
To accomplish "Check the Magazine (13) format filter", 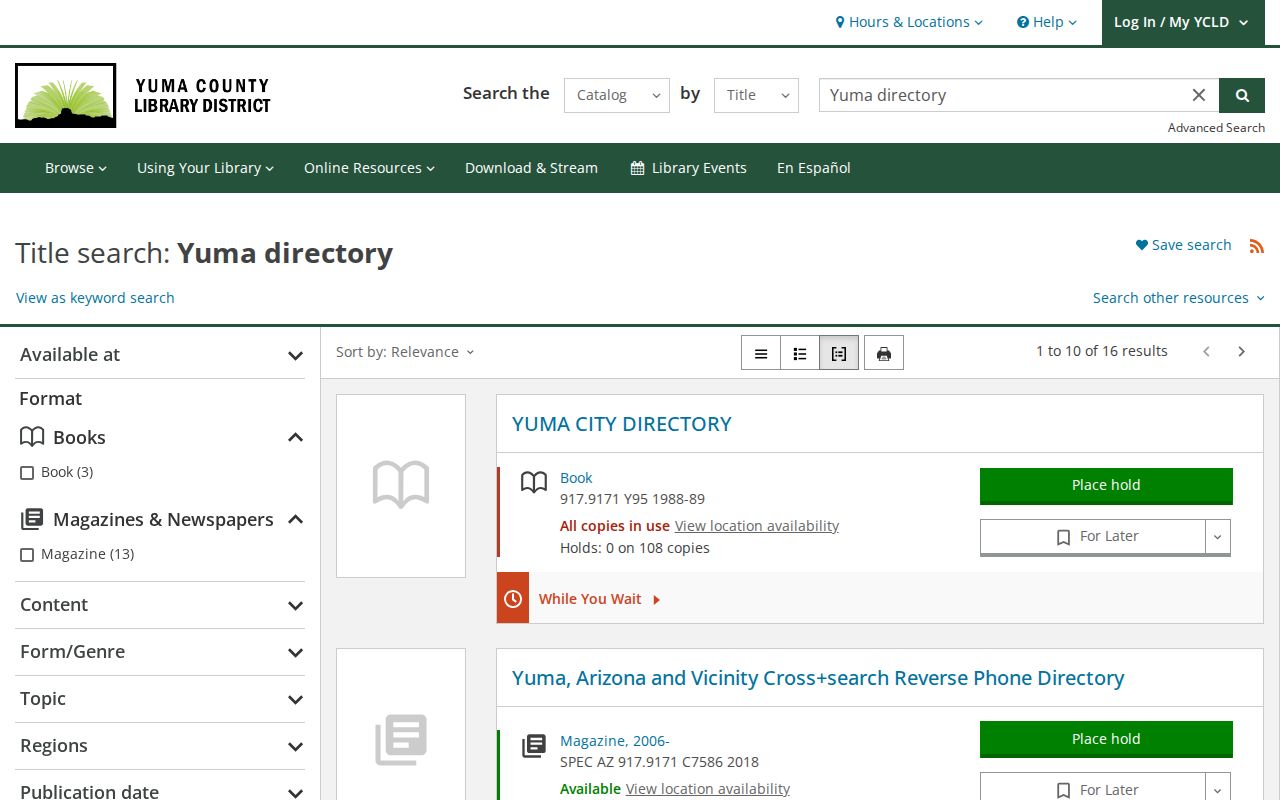I will coord(27,555).
